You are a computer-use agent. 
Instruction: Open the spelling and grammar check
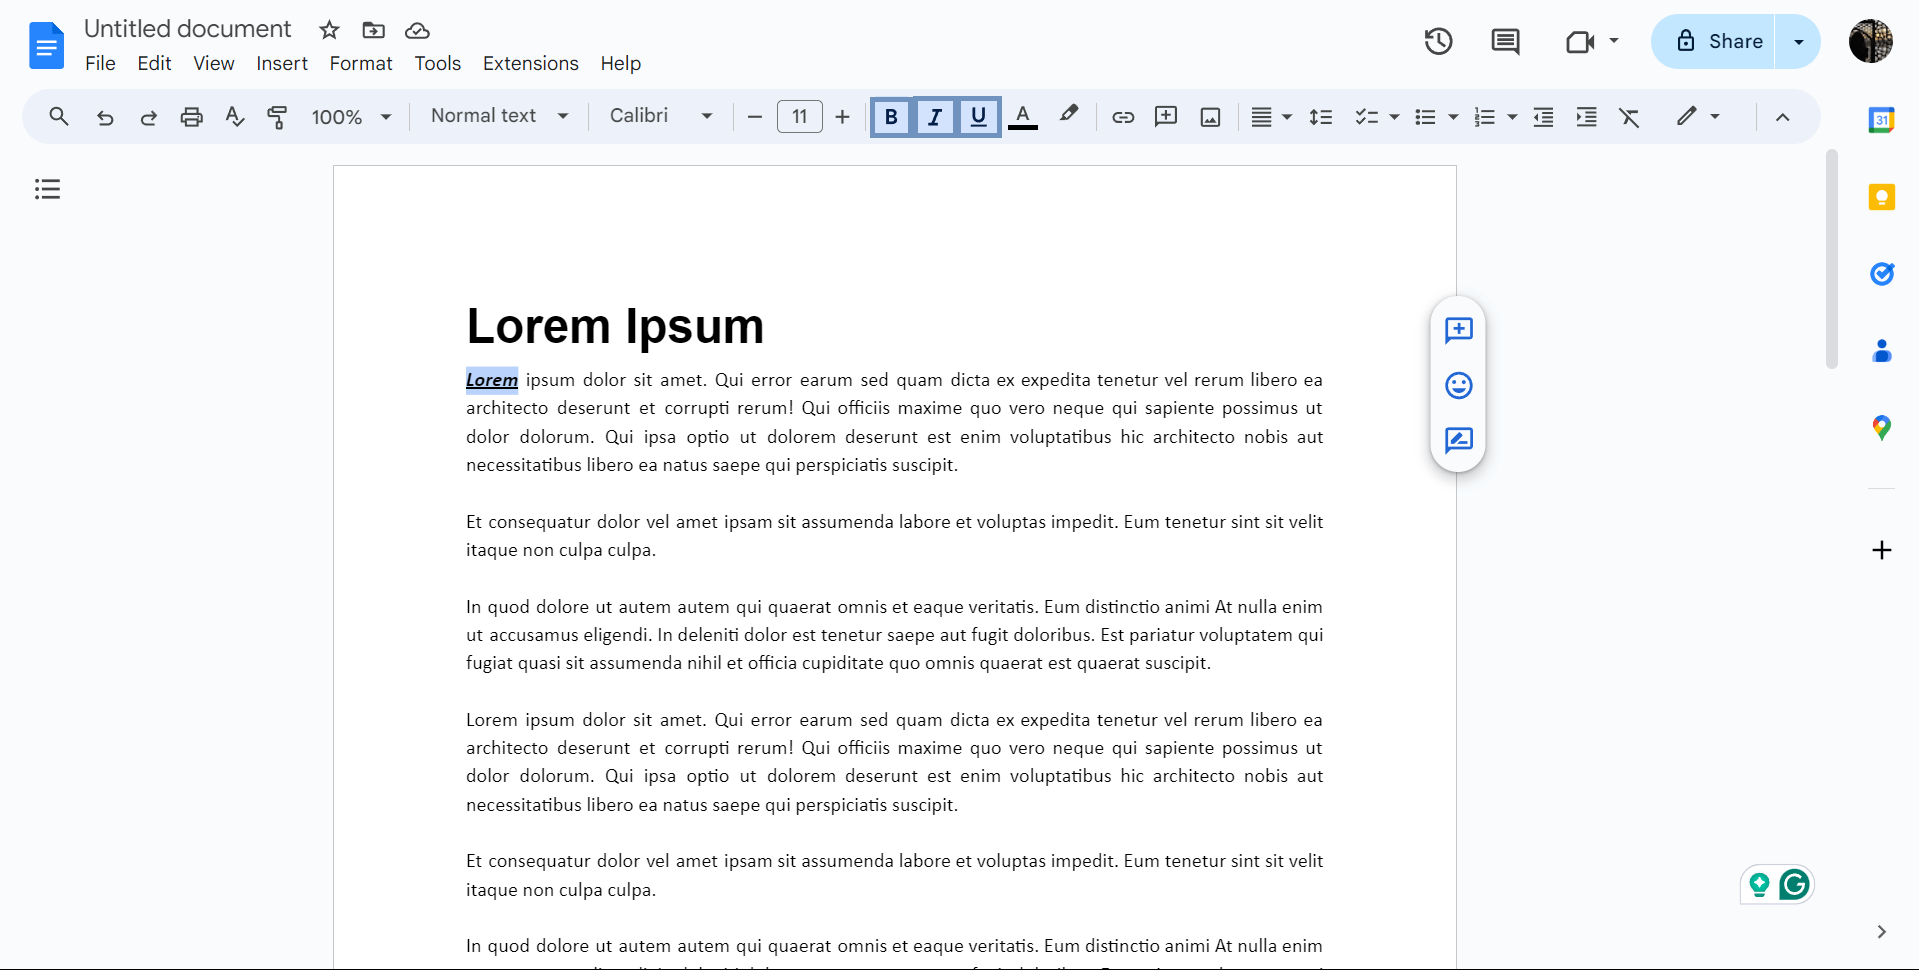[233, 117]
